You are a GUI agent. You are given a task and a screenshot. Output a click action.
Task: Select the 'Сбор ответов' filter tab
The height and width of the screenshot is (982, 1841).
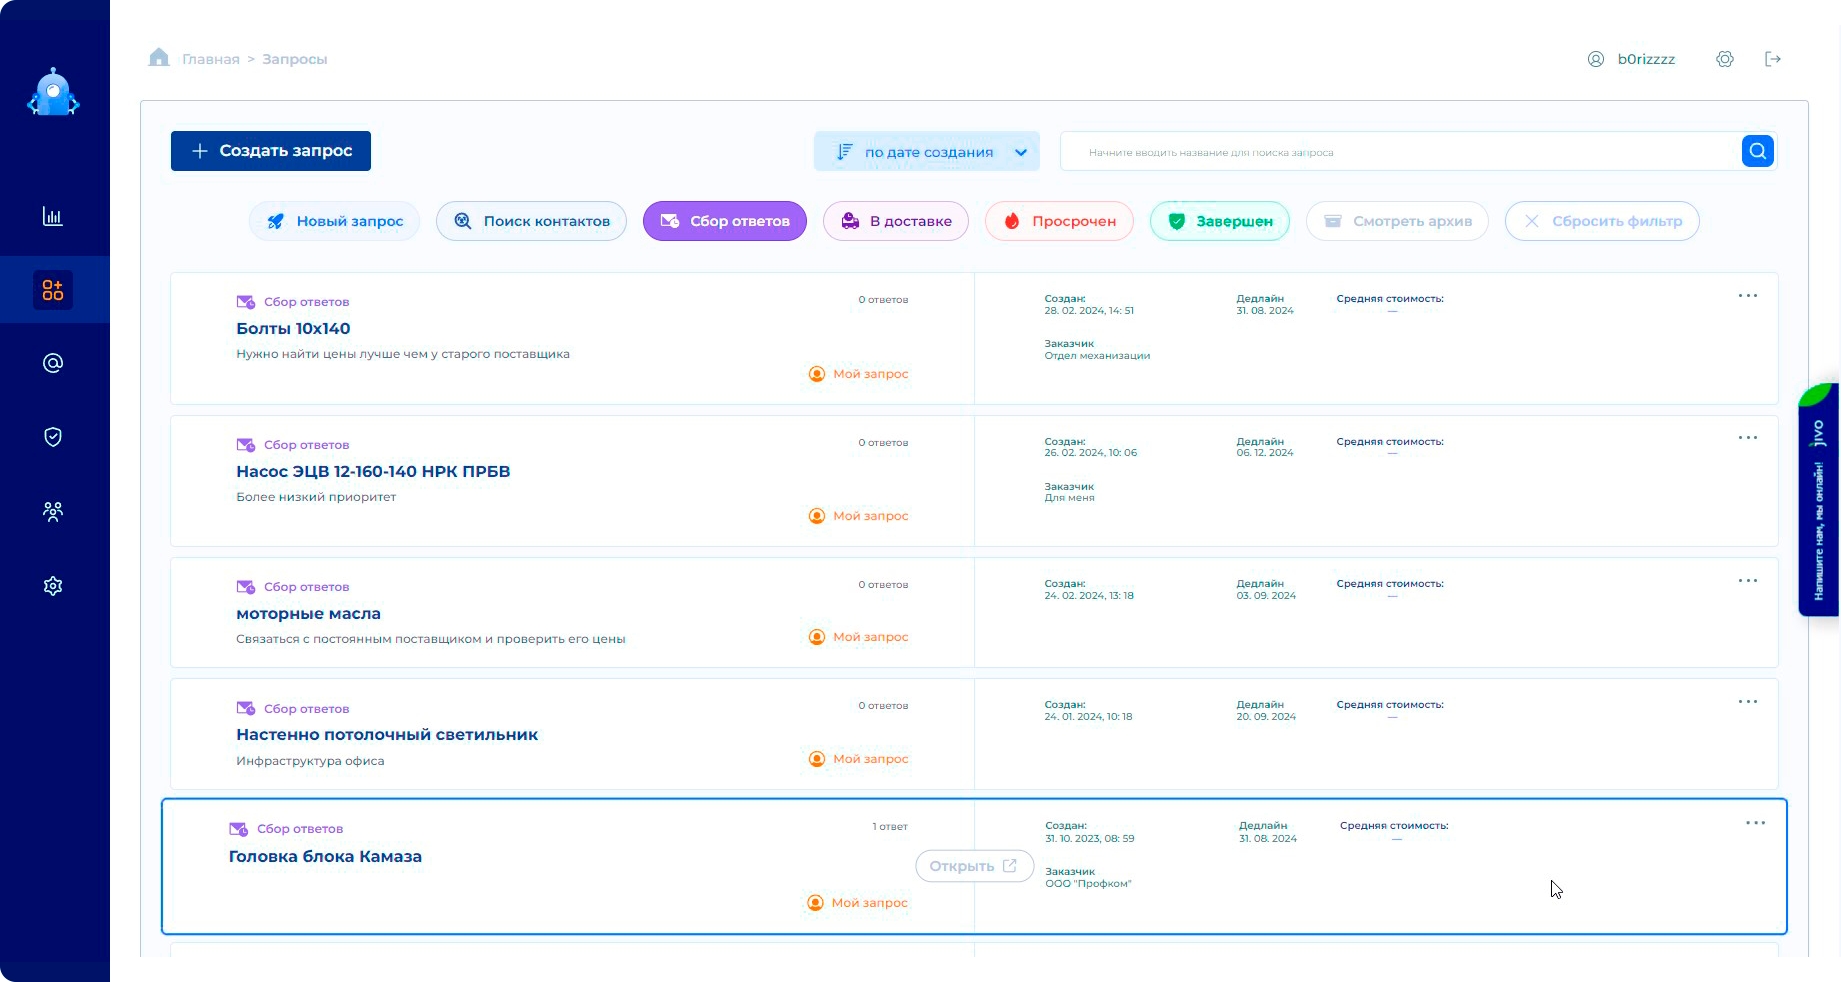click(x=725, y=221)
